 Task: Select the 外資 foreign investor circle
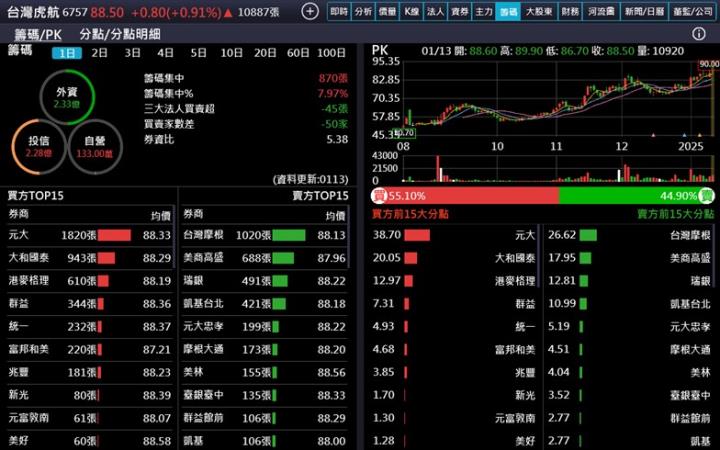point(68,97)
